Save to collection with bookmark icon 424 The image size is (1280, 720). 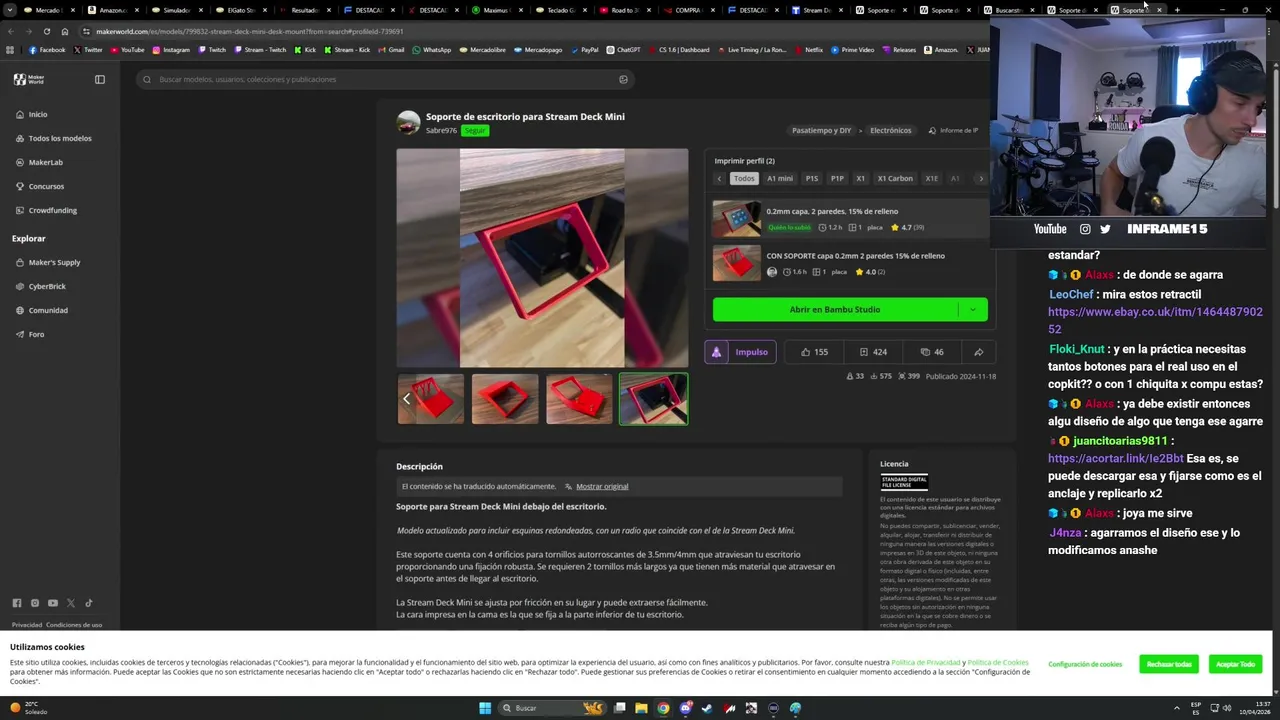pos(873,352)
